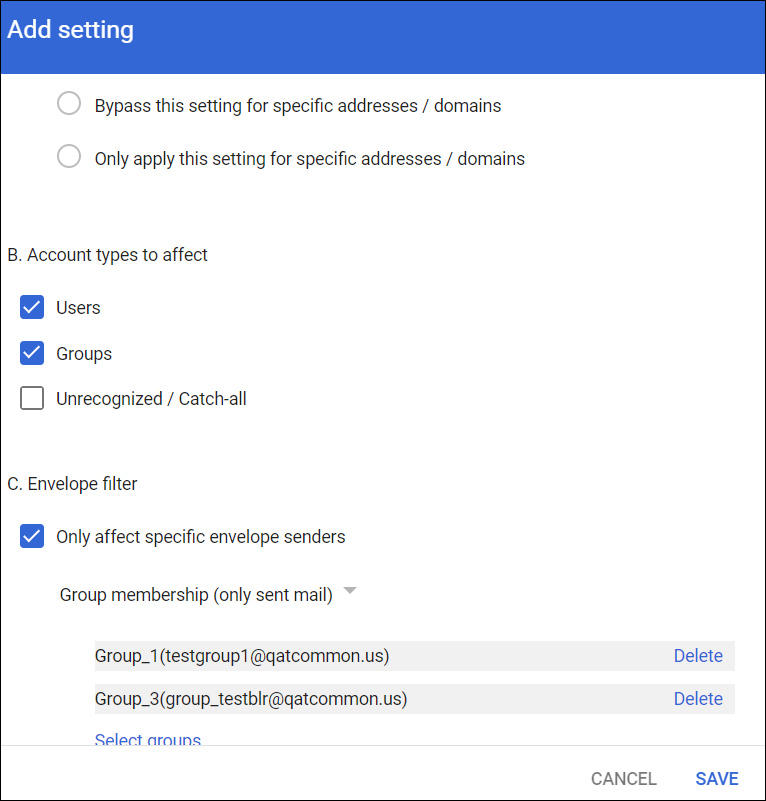
Task: Click the C. Envelope filter heading
Action: 72,484
